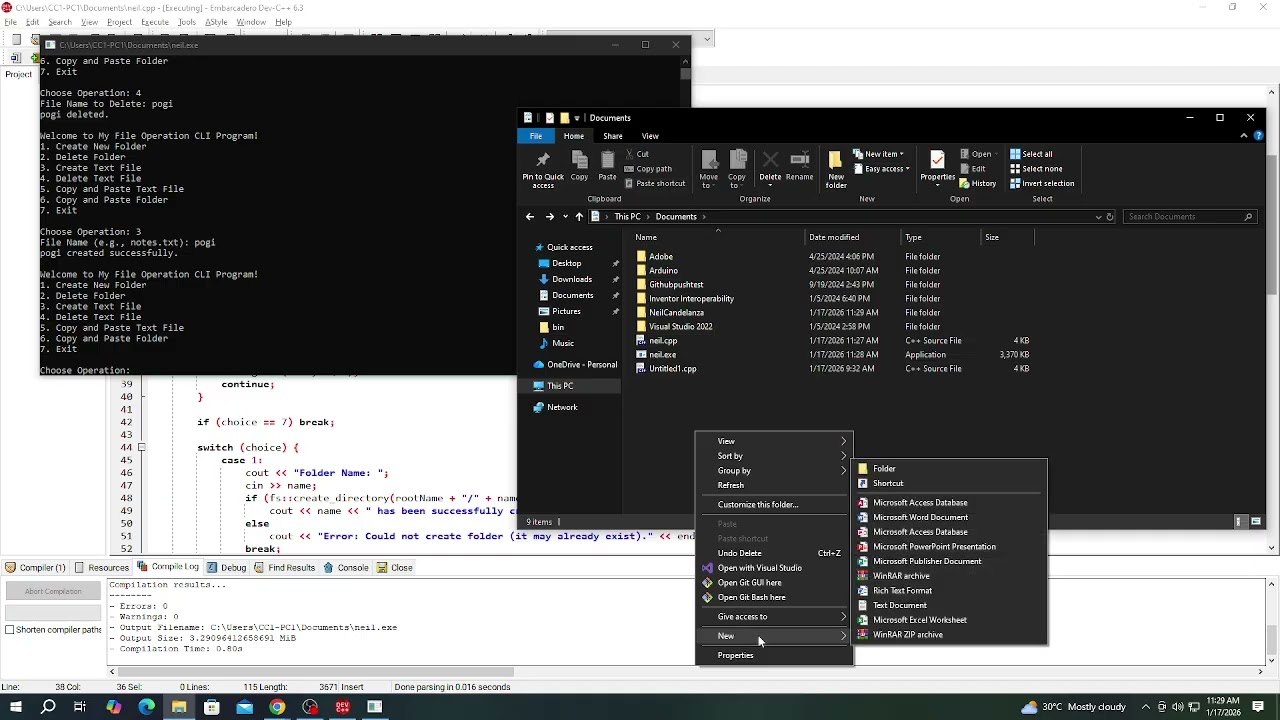This screenshot has height=720, width=1280.
Task: Switch Explorer to details view toggle
Action: tap(1239, 522)
